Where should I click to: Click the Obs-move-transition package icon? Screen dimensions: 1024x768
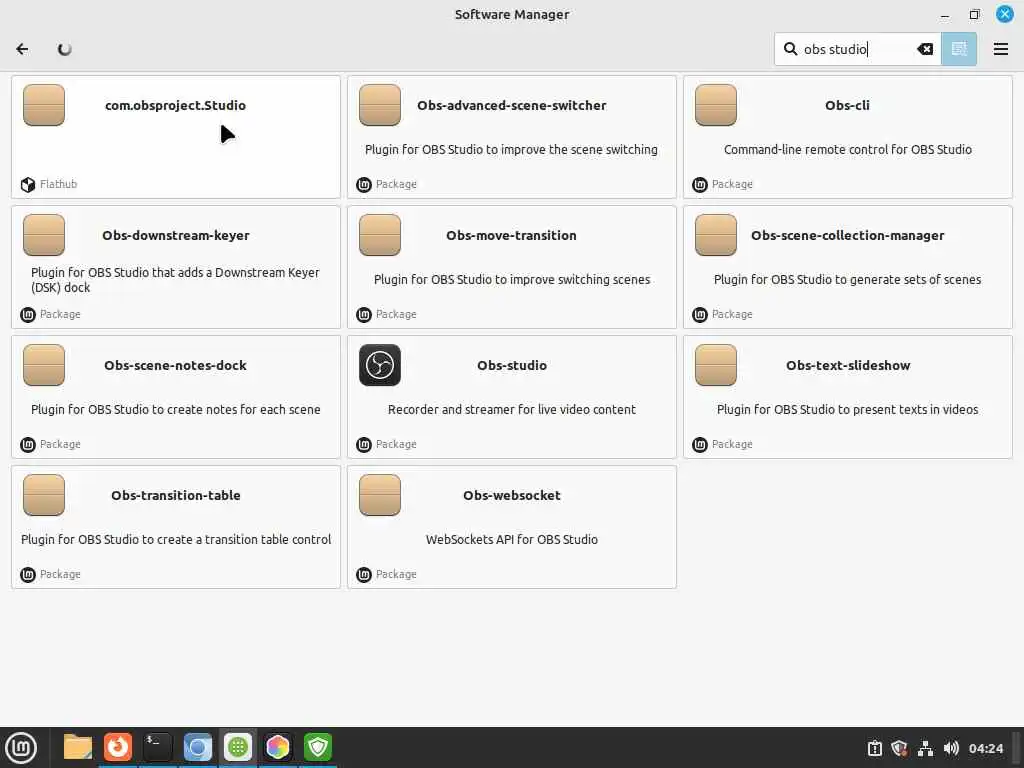pyautogui.click(x=379, y=235)
